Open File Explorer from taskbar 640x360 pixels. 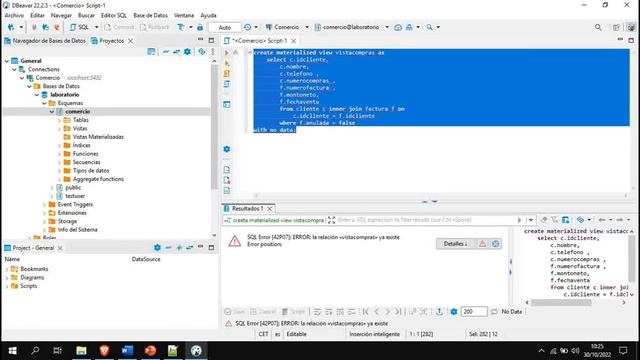tap(81, 351)
